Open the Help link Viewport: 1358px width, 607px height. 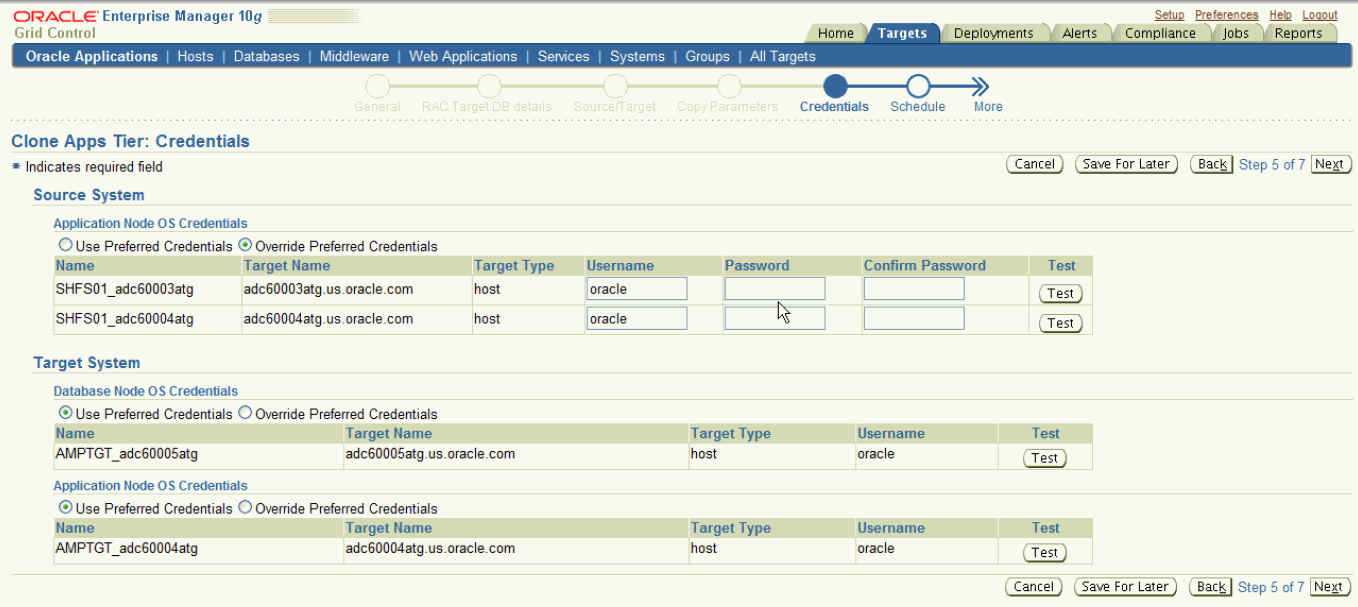pyautogui.click(x=1280, y=15)
